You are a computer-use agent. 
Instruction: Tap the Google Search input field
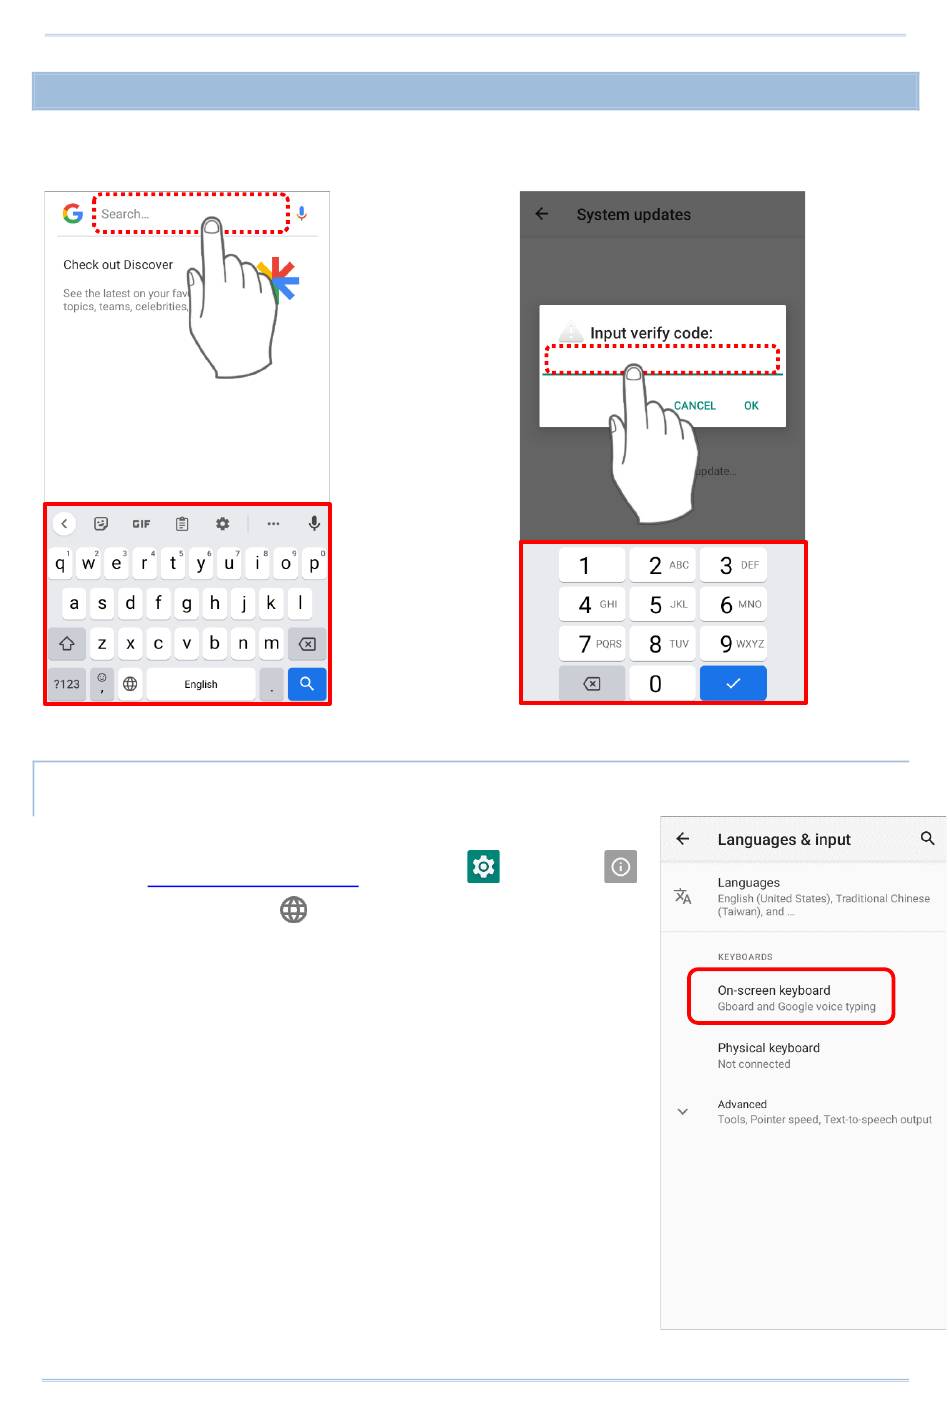pyautogui.click(x=191, y=214)
